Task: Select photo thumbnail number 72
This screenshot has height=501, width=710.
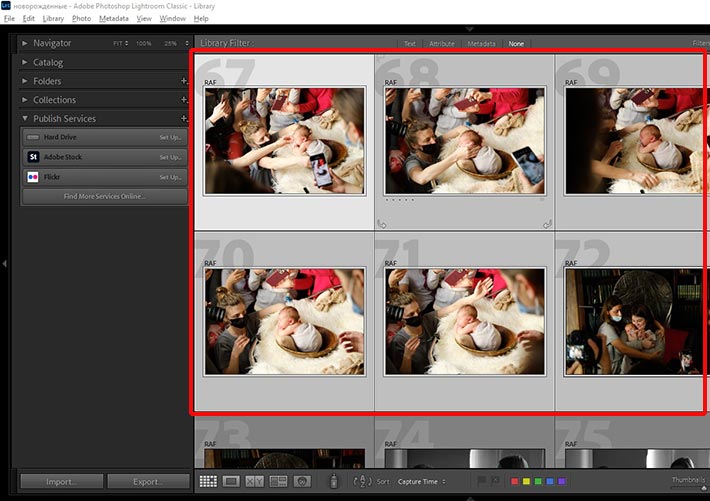Action: [636, 322]
